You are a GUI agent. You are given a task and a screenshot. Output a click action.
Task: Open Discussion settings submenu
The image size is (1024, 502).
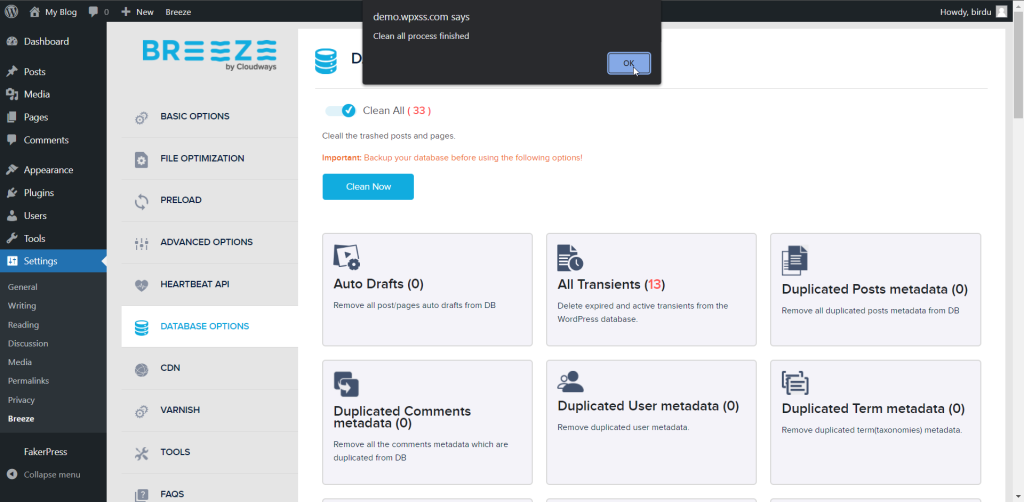[28, 343]
